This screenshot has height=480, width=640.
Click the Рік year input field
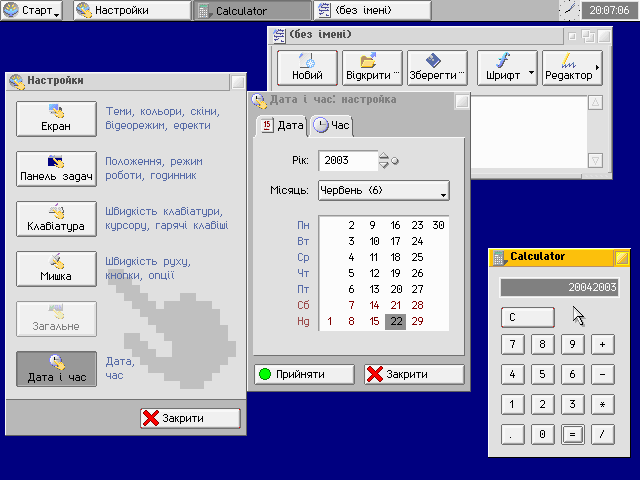pos(346,160)
